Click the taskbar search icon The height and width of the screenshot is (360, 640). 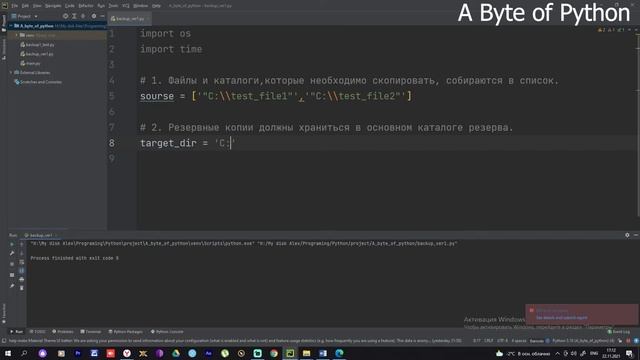pyautogui.click(x=24, y=353)
